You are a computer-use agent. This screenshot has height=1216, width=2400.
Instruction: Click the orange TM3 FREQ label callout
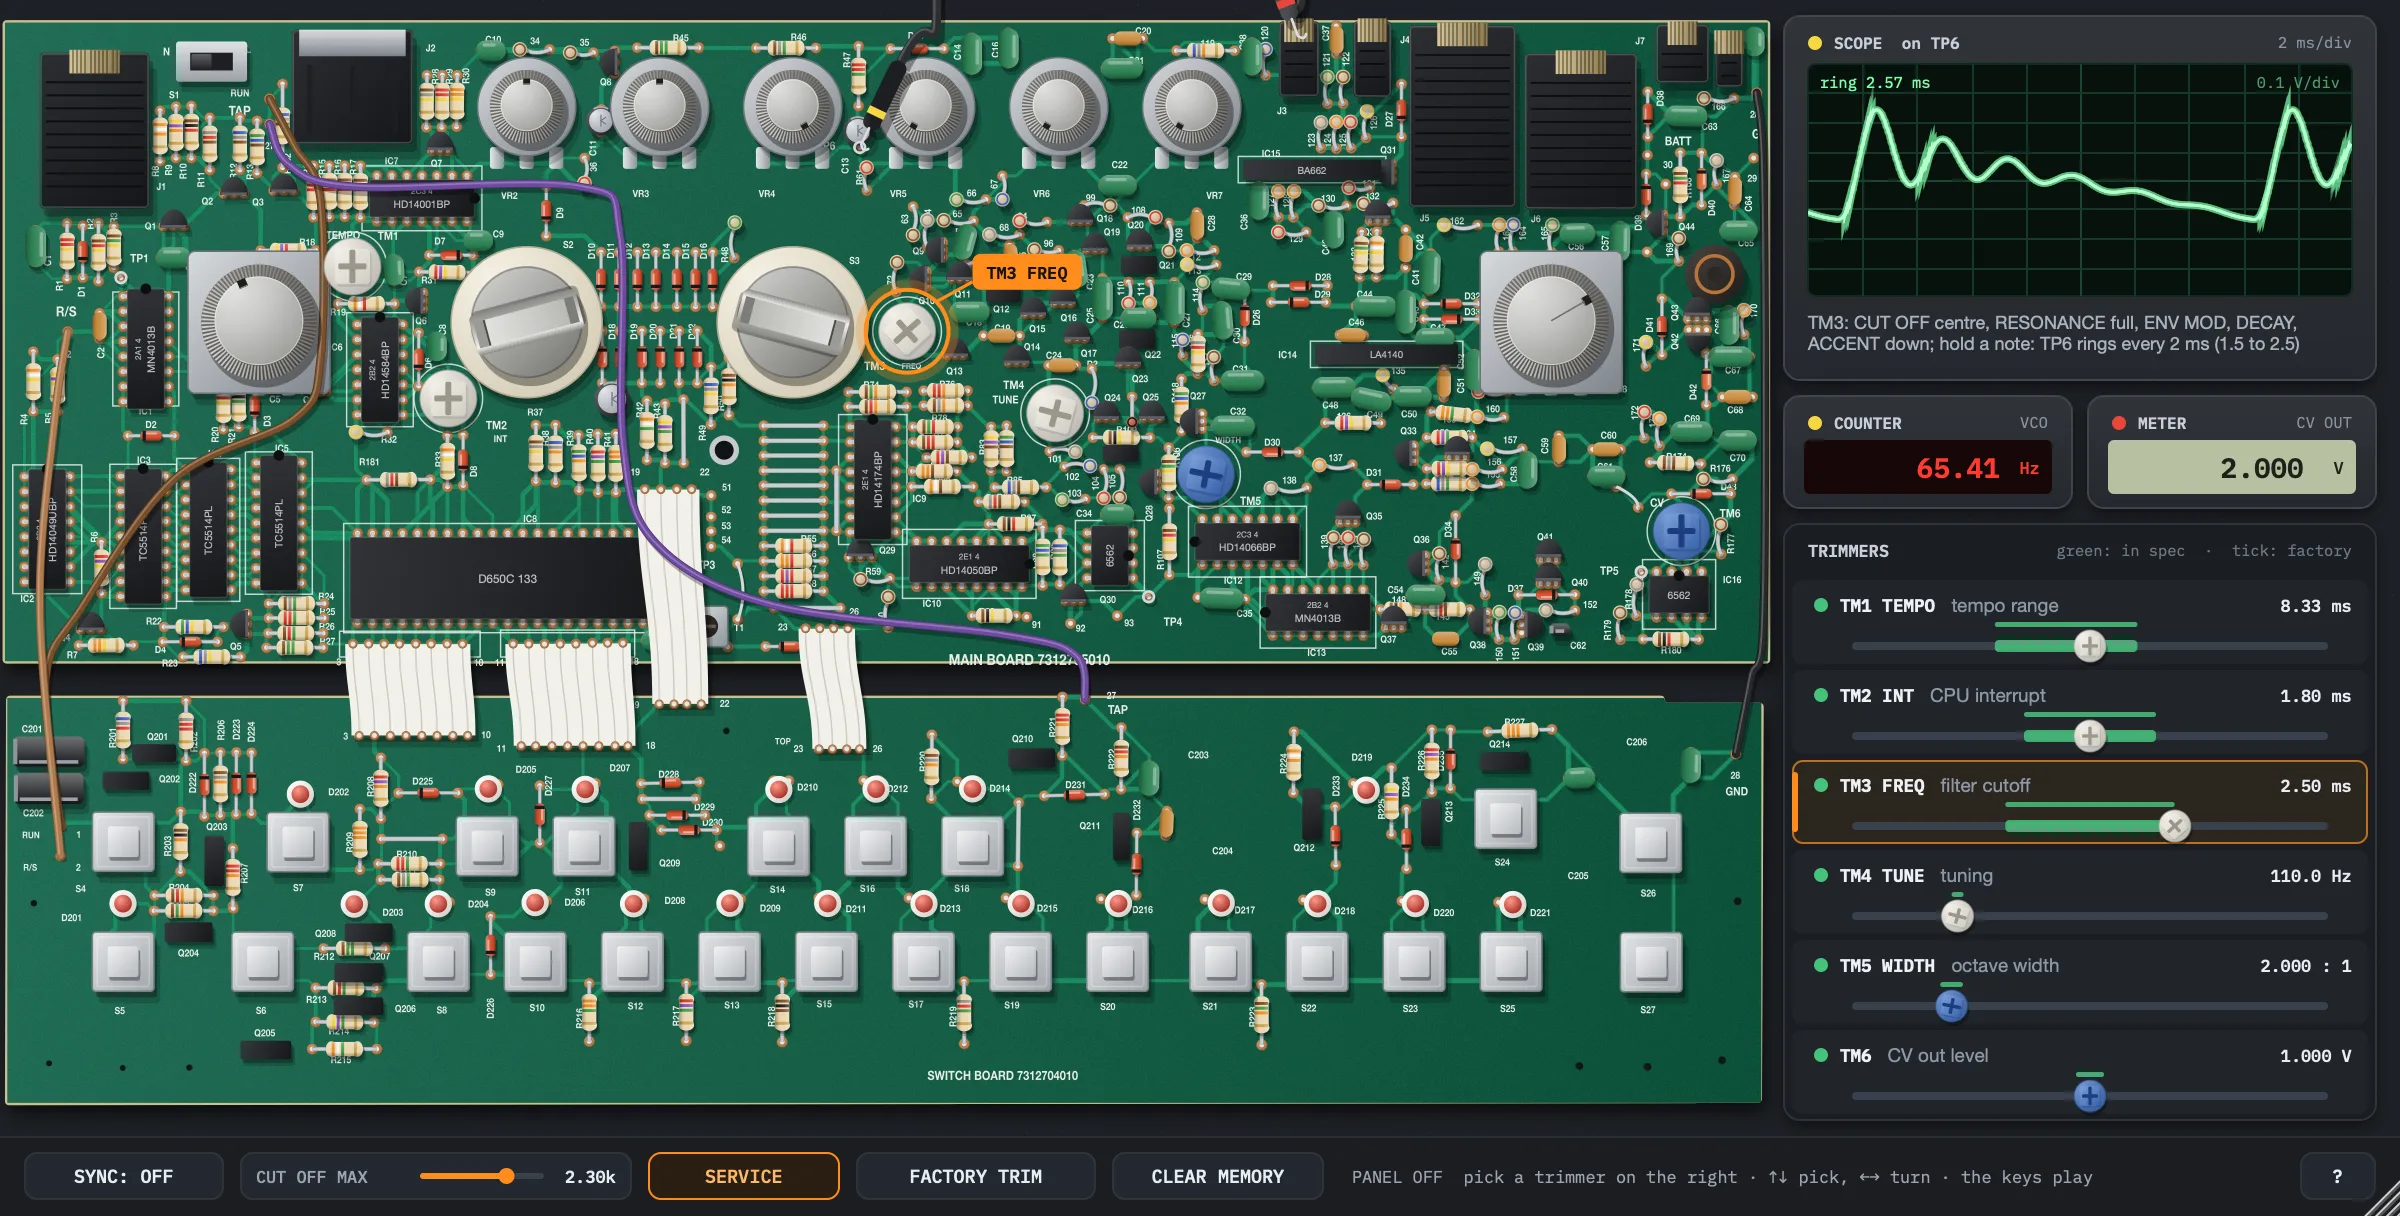tap(1026, 273)
